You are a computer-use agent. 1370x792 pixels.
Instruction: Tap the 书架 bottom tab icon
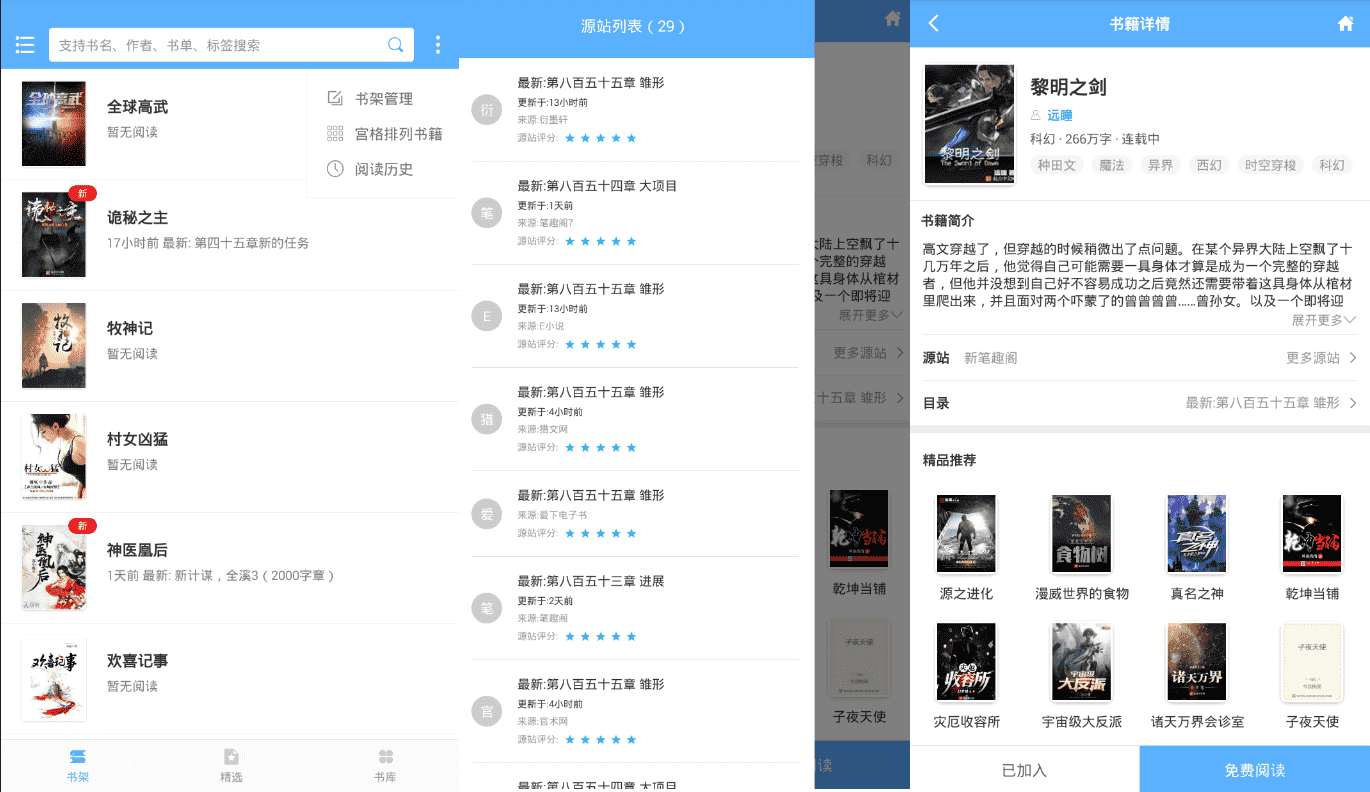coord(77,757)
